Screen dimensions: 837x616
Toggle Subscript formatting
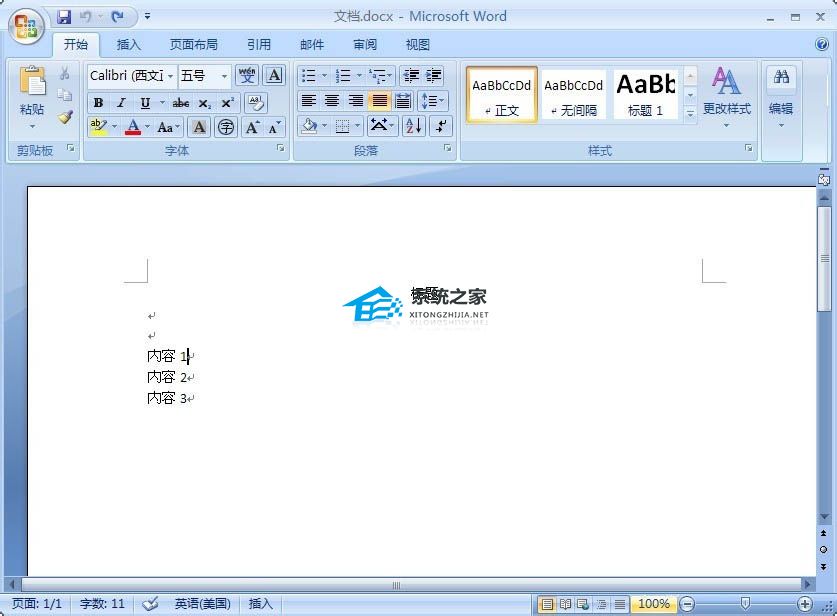[204, 102]
